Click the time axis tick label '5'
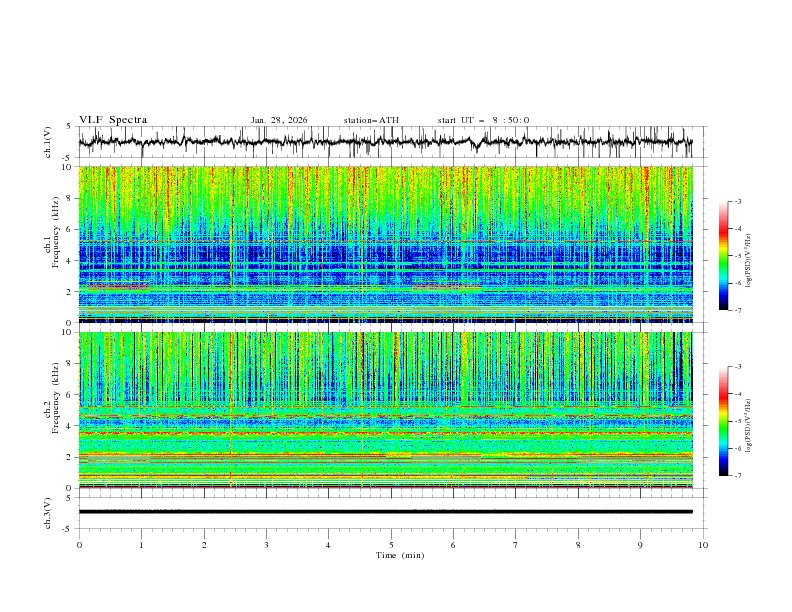The width and height of the screenshot is (792, 612). [391, 545]
